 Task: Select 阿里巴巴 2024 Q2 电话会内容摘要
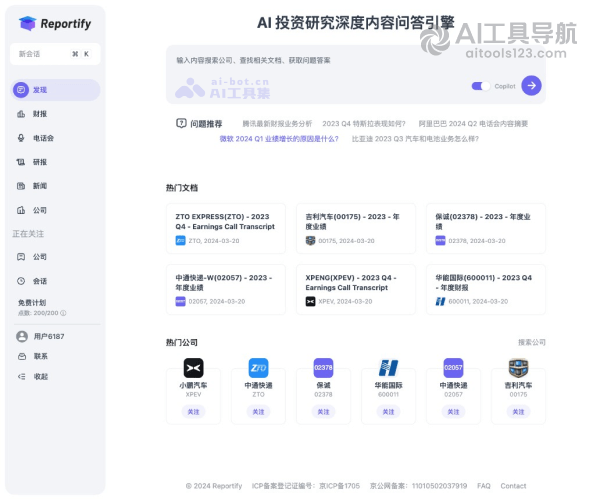pos(473,124)
